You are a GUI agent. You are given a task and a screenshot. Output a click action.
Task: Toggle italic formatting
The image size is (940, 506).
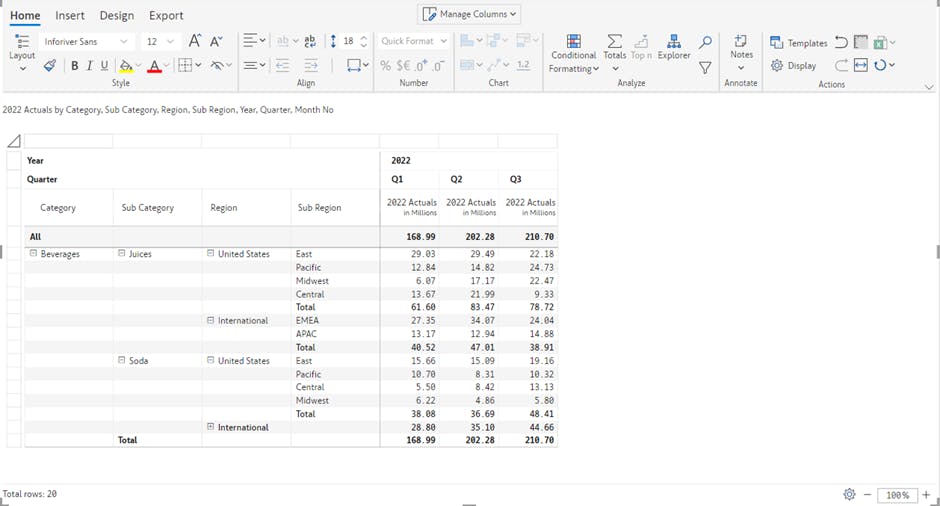click(x=89, y=66)
